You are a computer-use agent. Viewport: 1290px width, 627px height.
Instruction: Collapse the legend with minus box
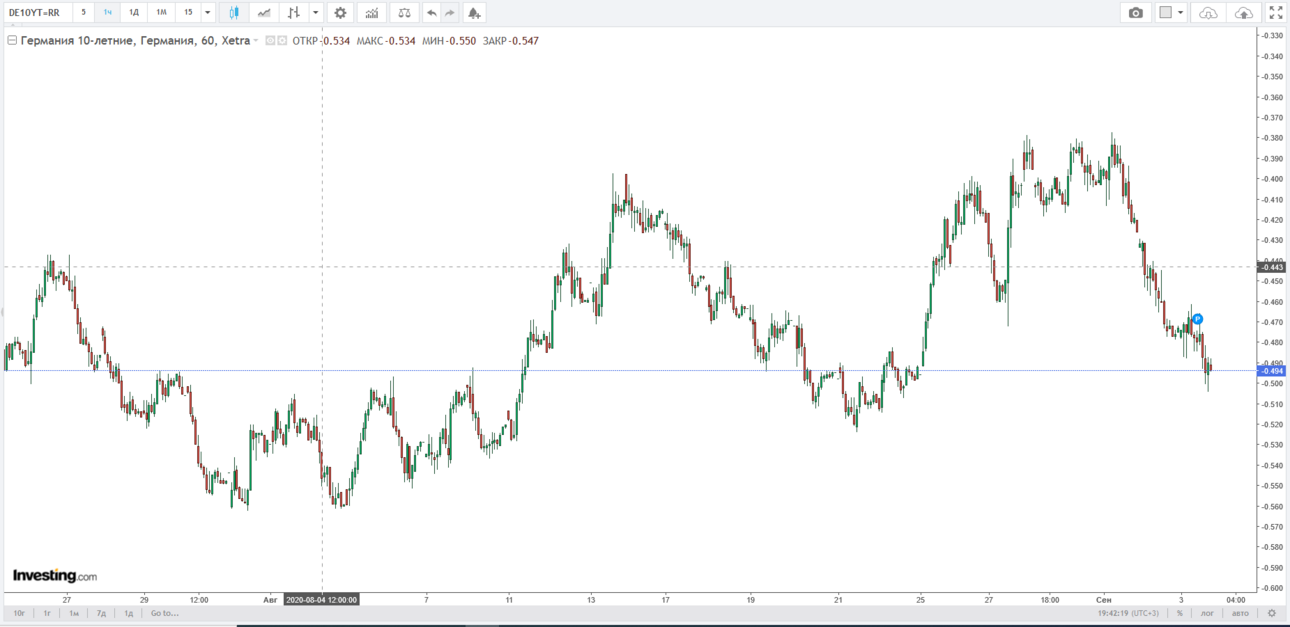(x=12, y=41)
